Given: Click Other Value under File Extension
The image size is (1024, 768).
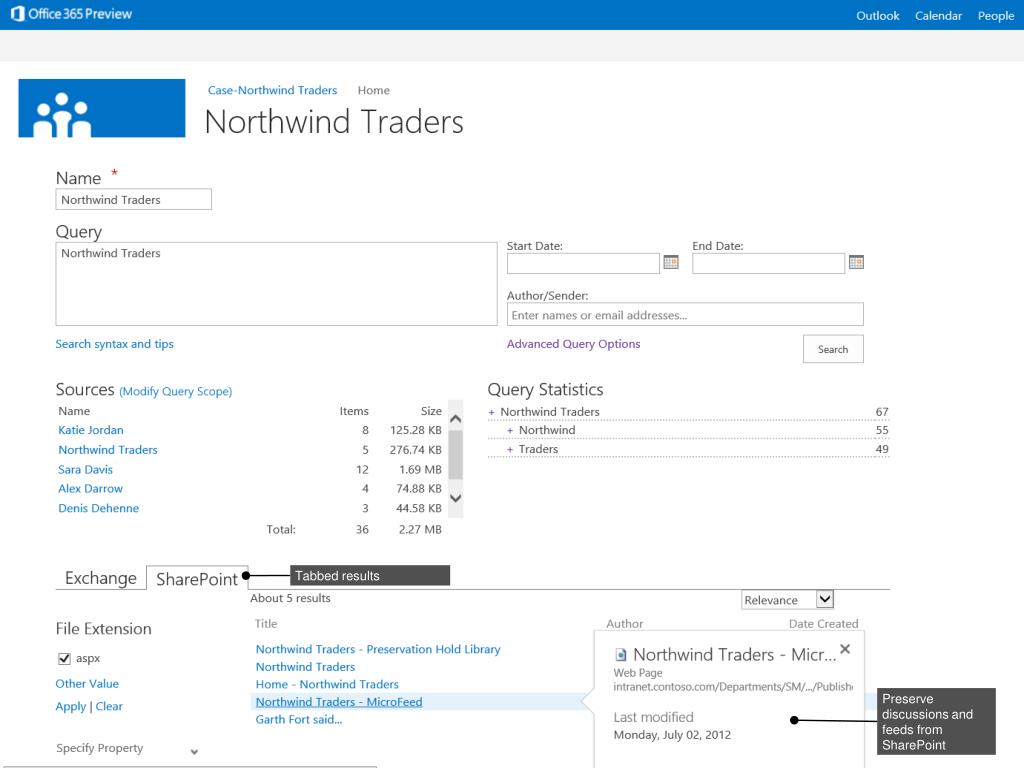Looking at the screenshot, I should tap(87, 683).
